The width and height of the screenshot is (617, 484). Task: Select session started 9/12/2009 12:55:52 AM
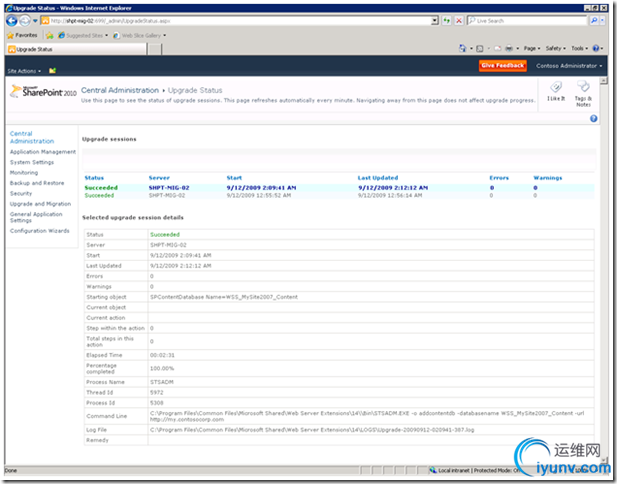click(x=339, y=195)
